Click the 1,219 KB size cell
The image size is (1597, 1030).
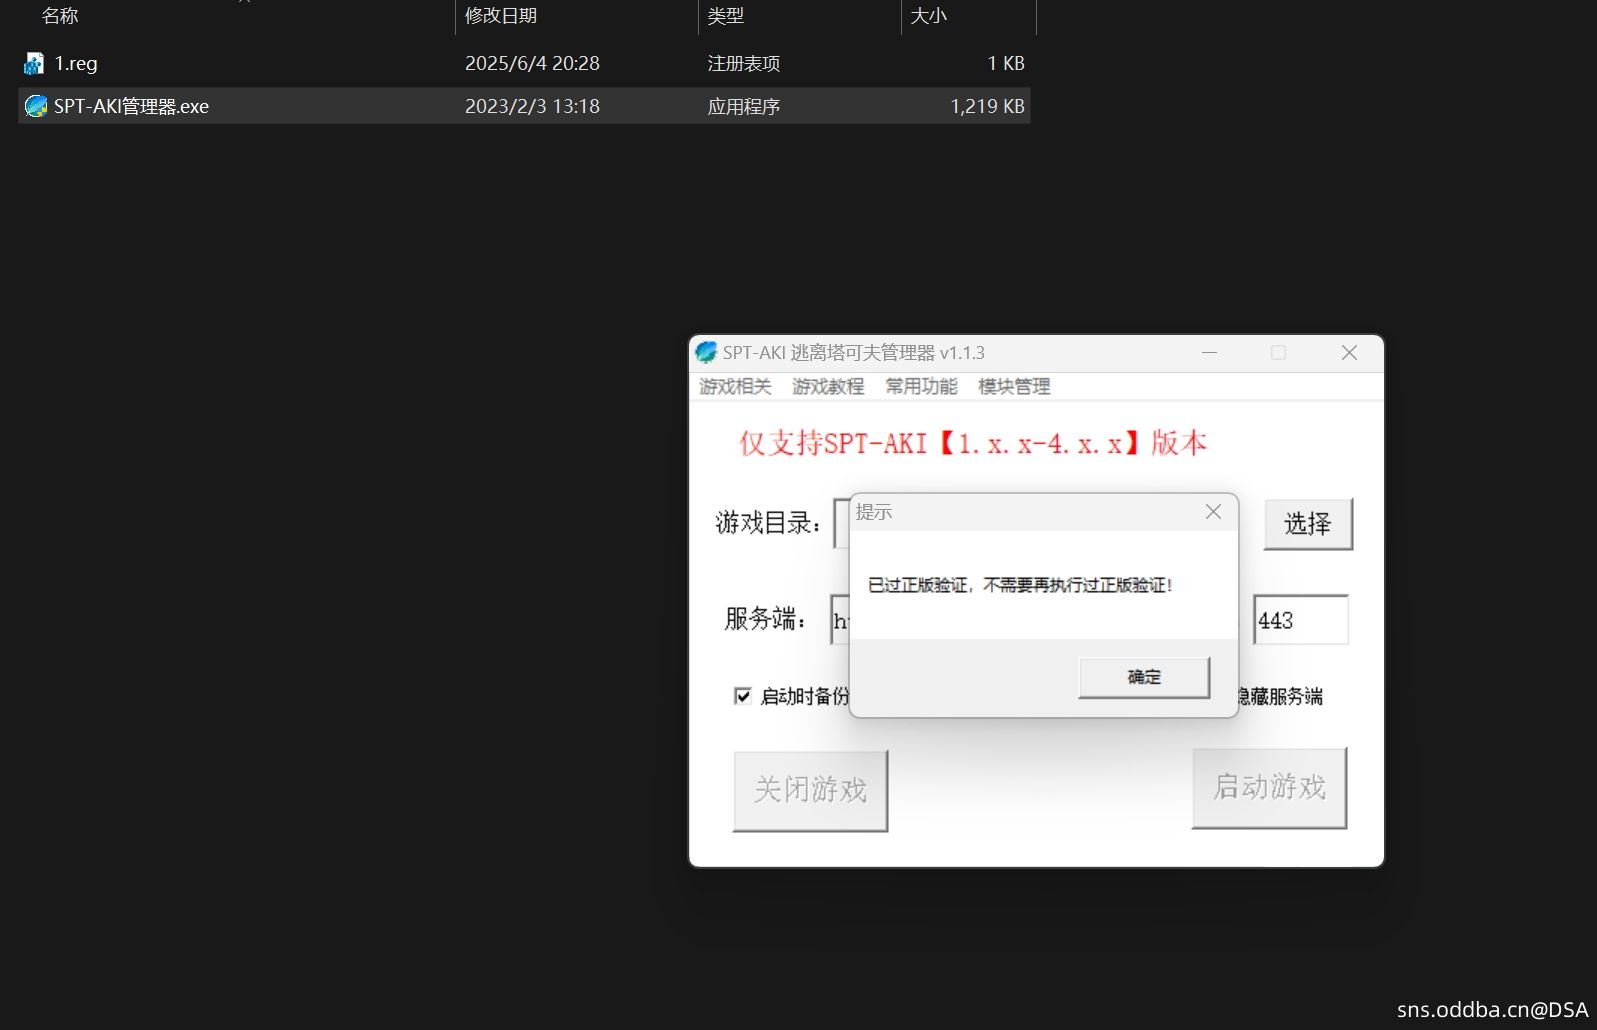pos(987,106)
